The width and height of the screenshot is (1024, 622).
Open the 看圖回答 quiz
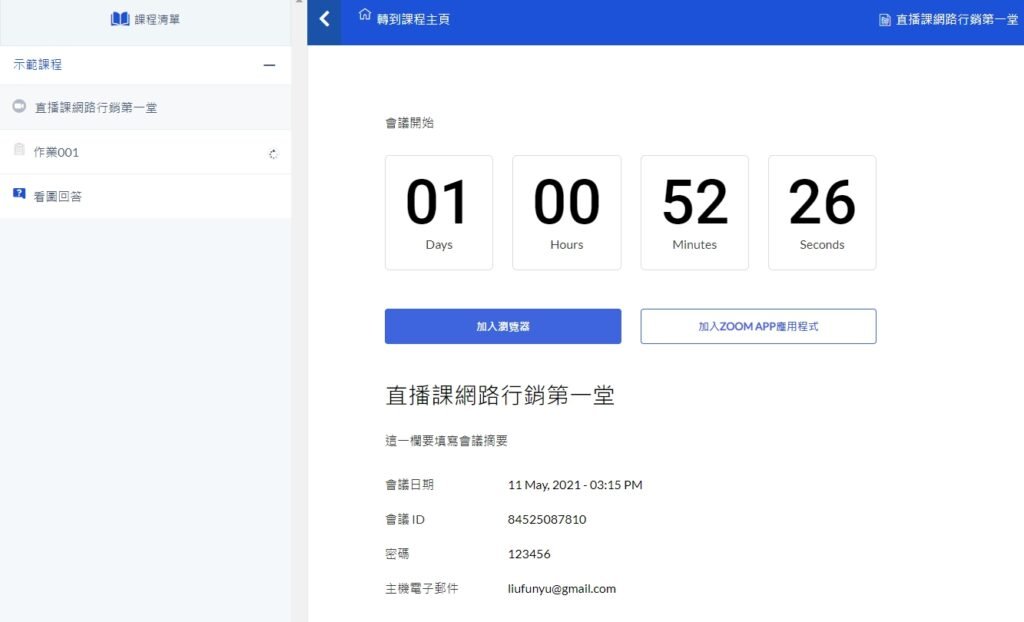click(x=146, y=196)
